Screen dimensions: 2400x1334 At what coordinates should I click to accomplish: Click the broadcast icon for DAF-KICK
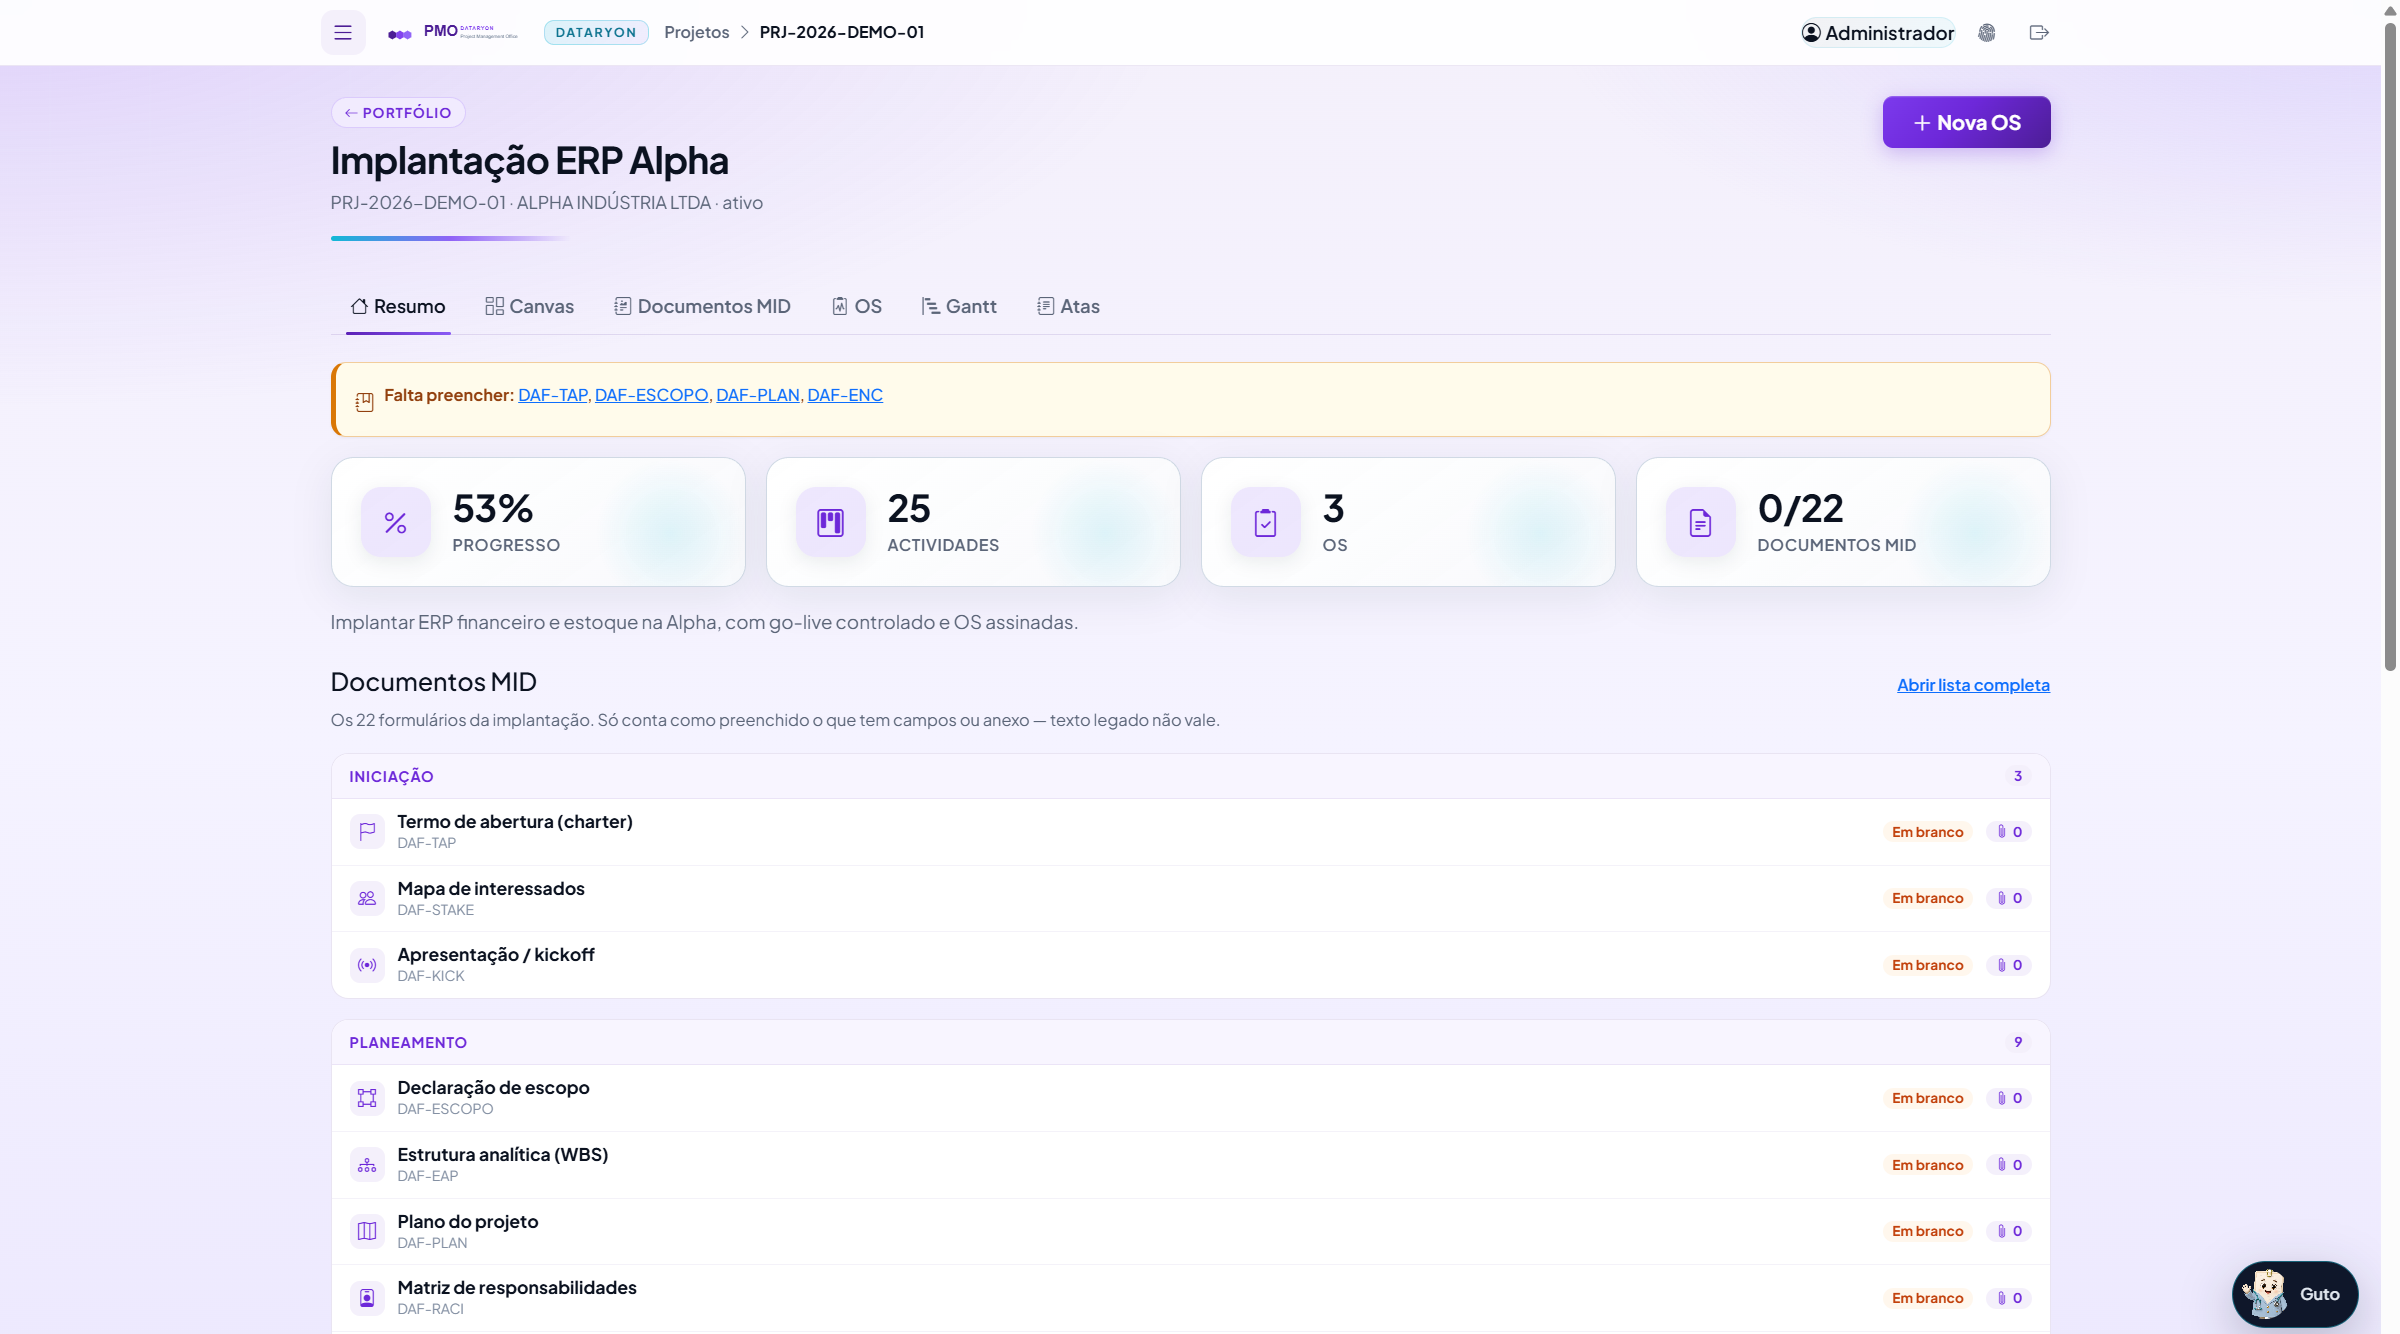pos(367,965)
